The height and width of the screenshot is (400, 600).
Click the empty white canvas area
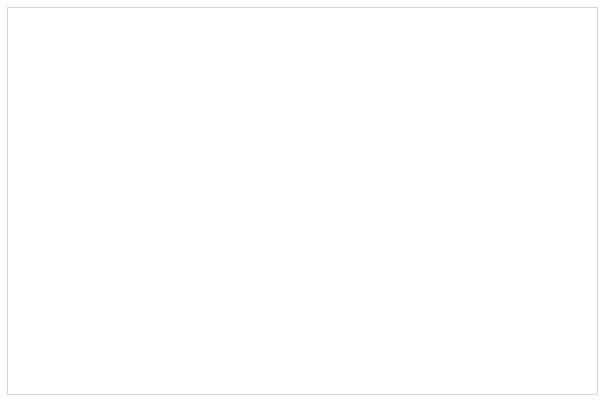300,200
